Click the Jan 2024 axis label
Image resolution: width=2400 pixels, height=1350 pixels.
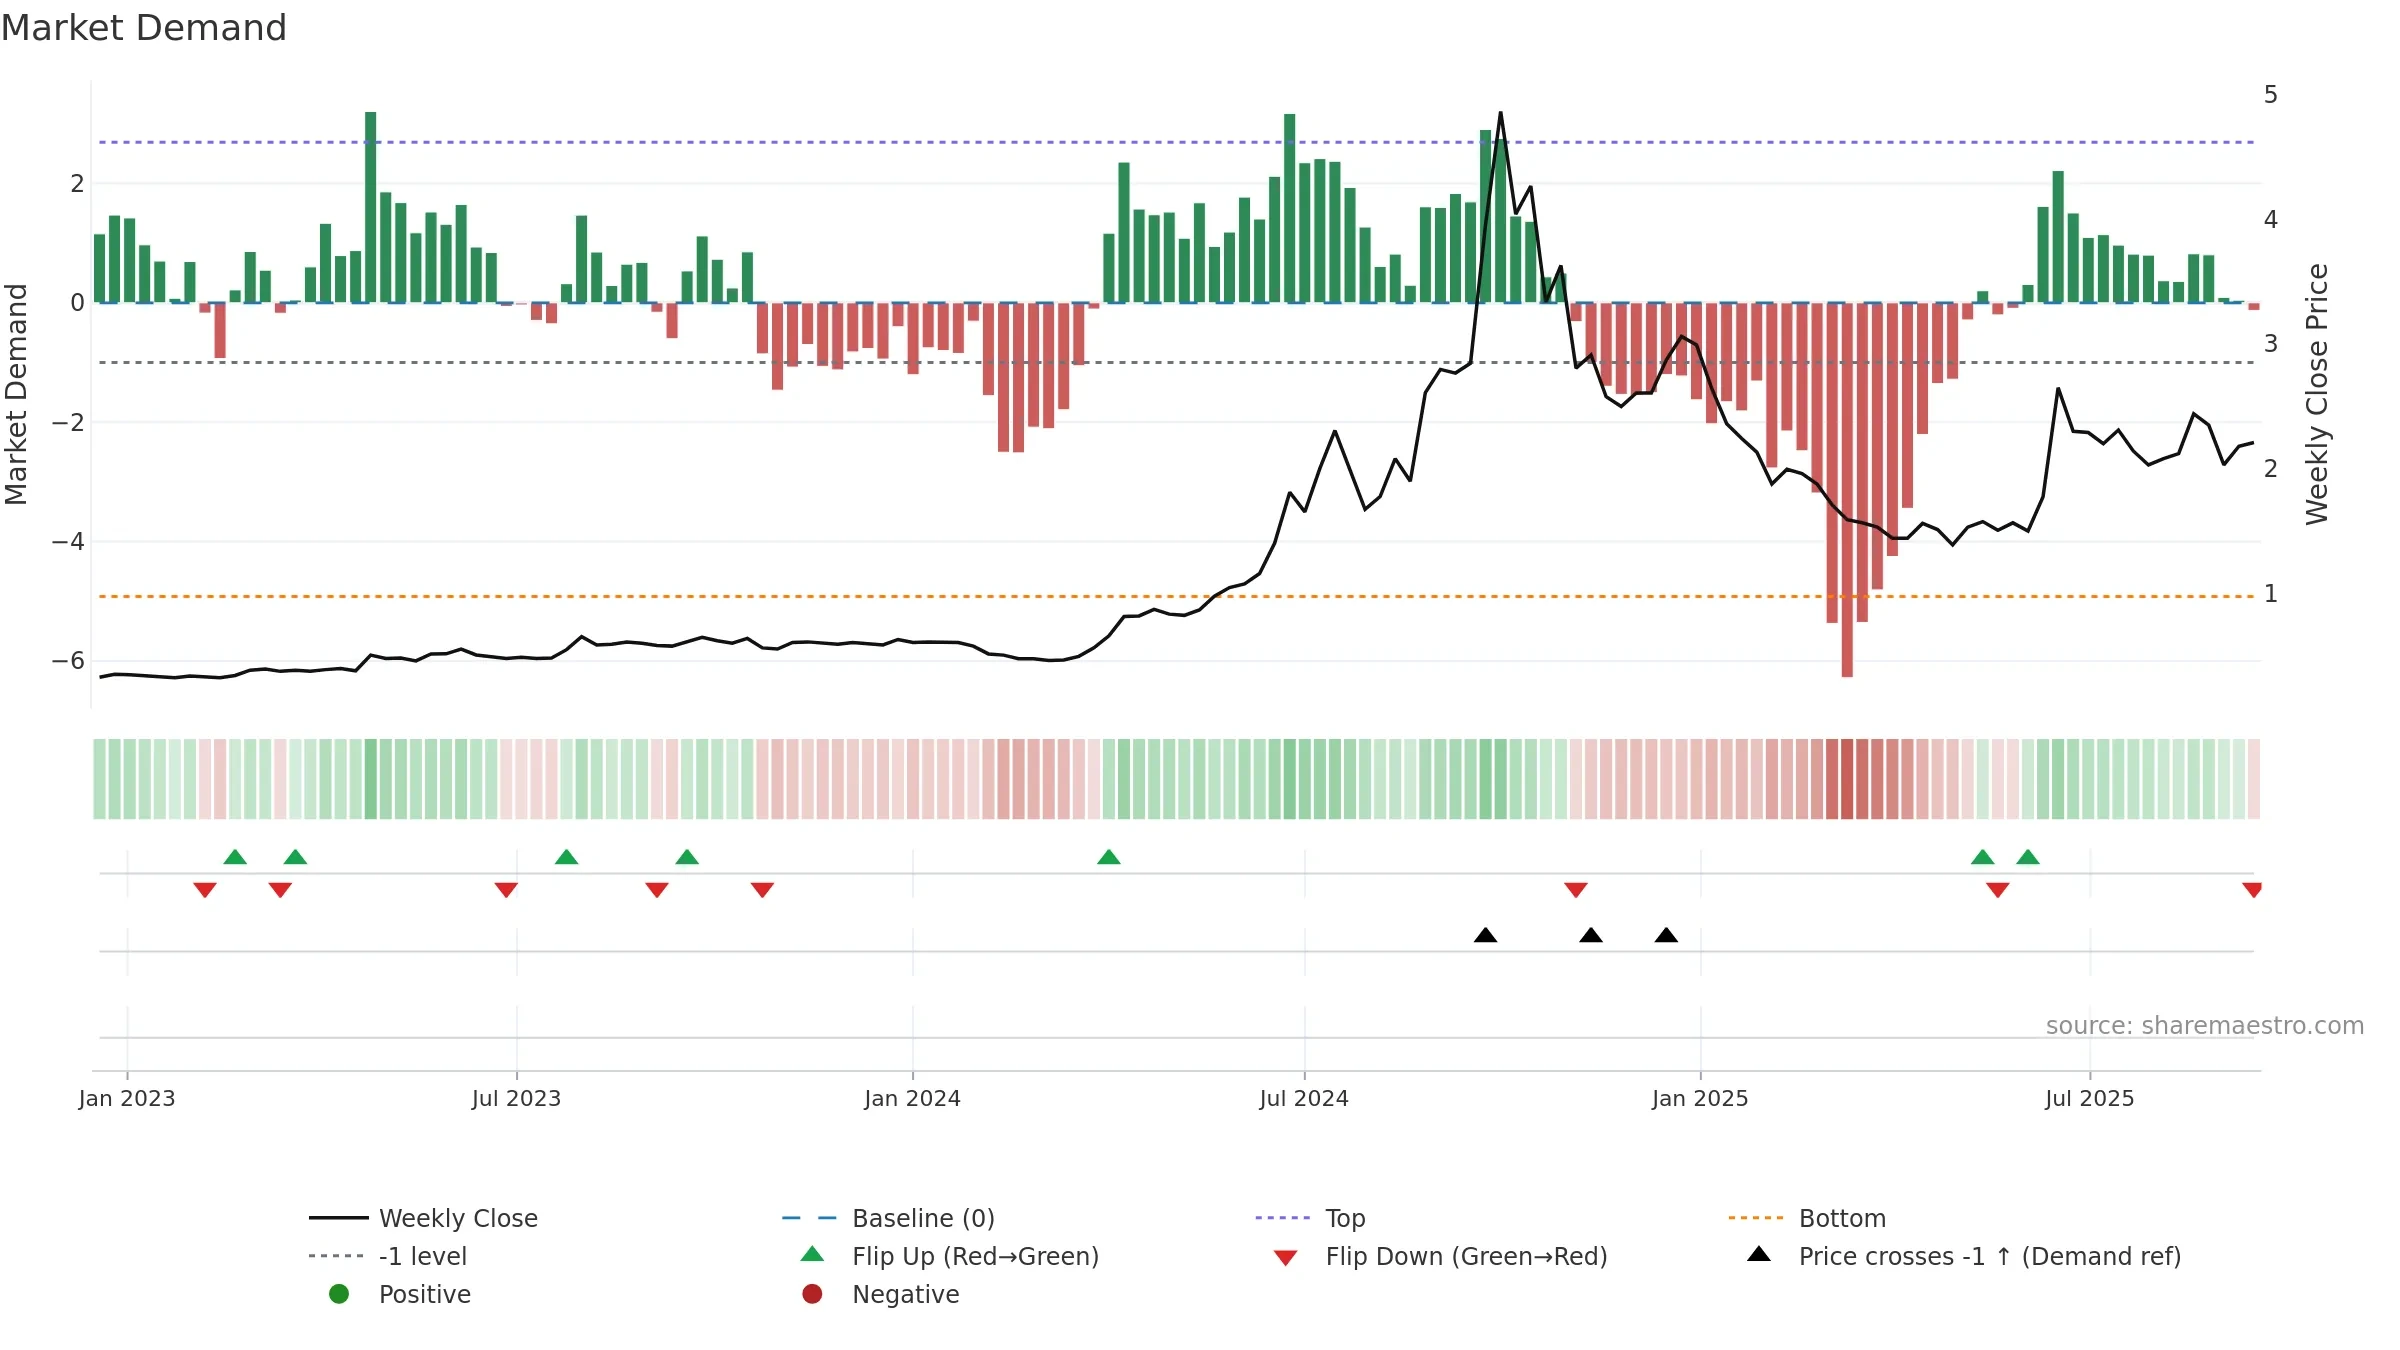[x=912, y=1098]
